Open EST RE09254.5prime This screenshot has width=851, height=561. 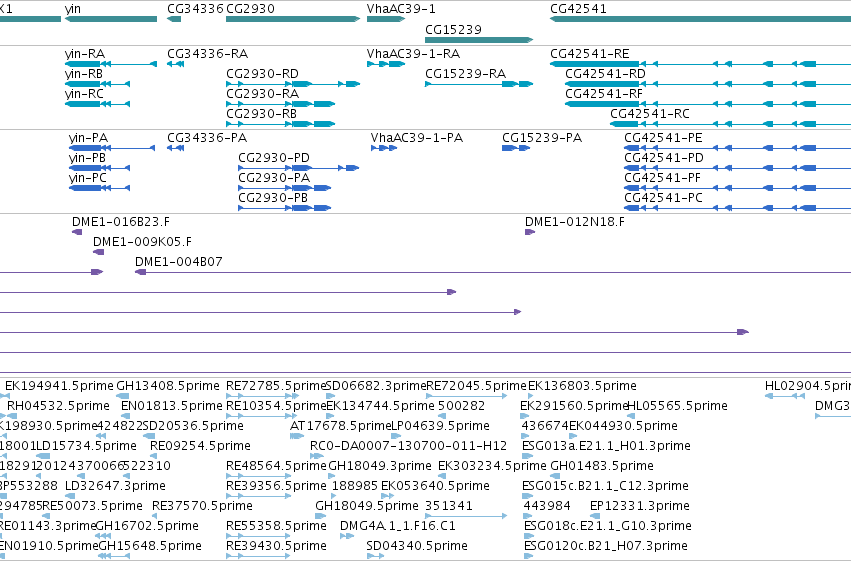click(200, 447)
